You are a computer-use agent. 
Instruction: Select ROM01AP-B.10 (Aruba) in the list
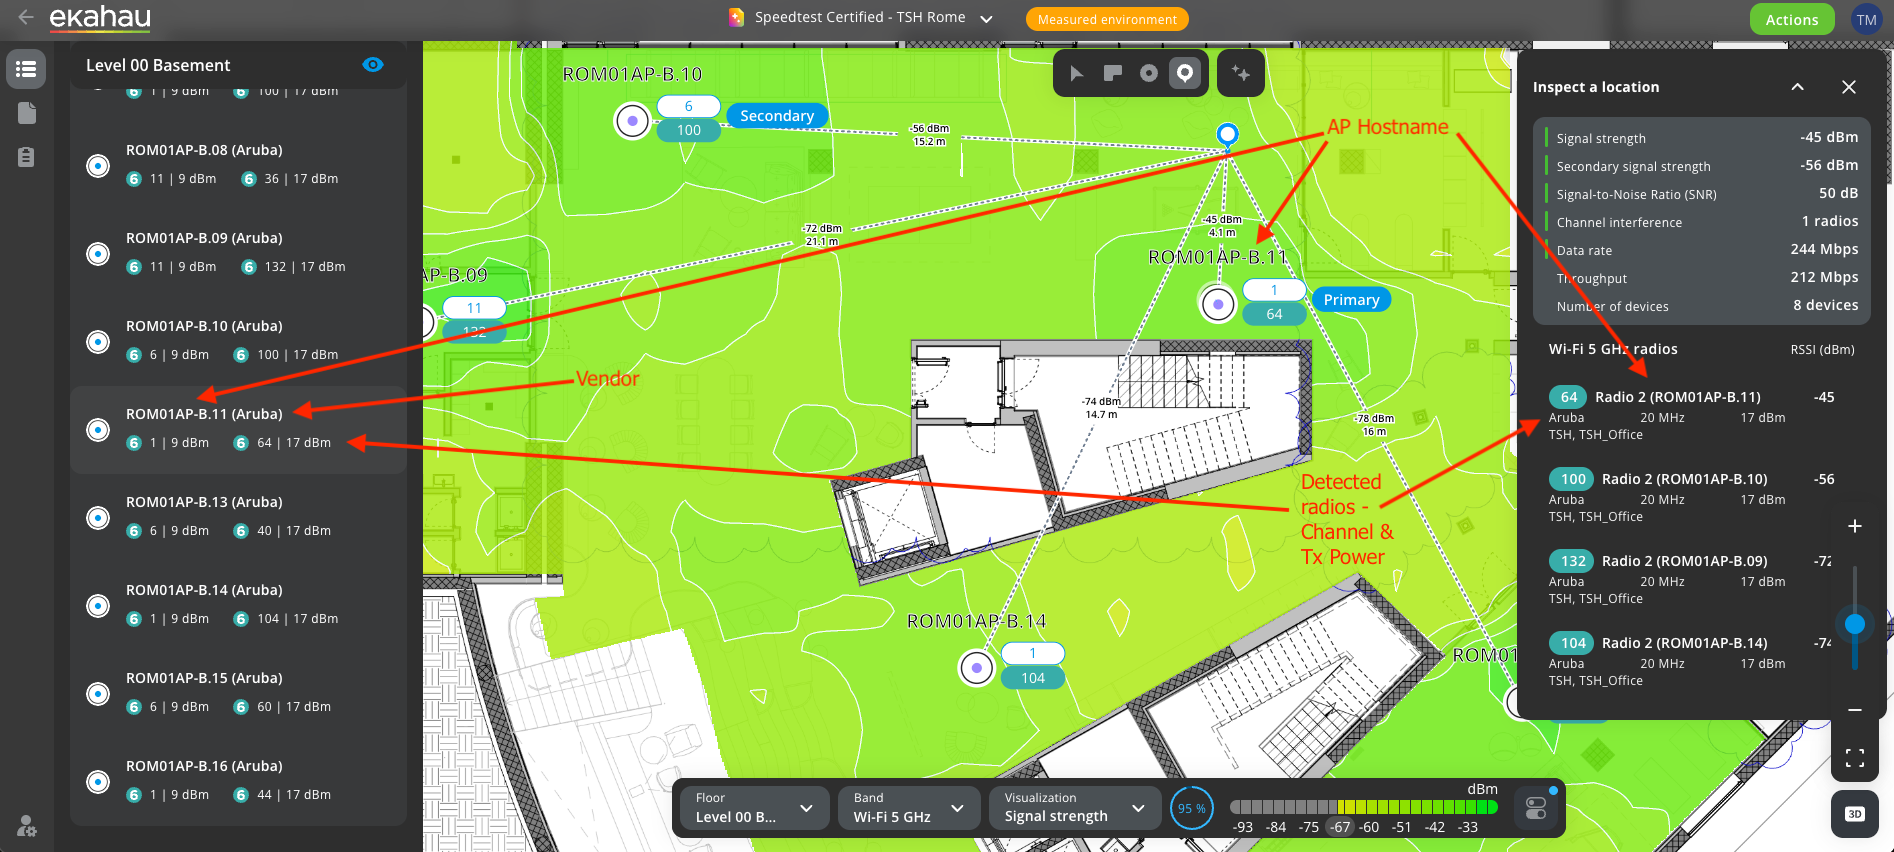tap(238, 341)
